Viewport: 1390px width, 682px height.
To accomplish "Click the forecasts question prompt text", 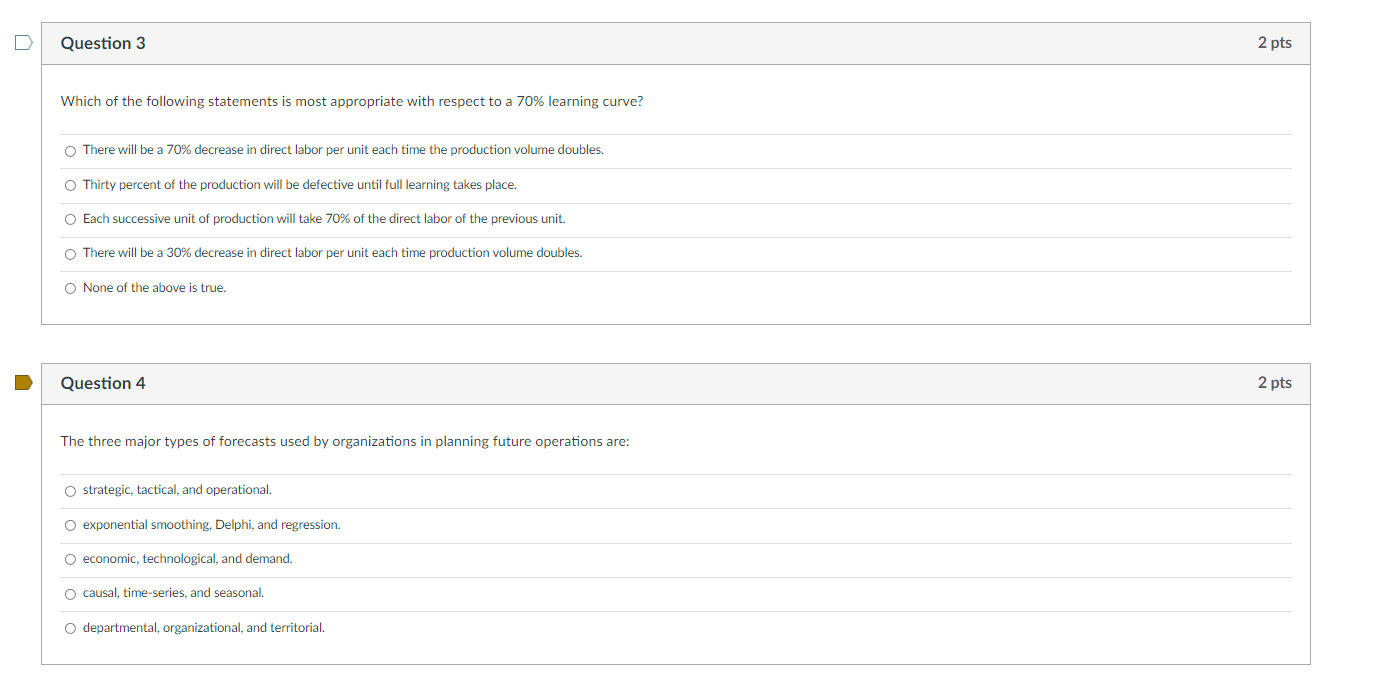I will 344,441.
